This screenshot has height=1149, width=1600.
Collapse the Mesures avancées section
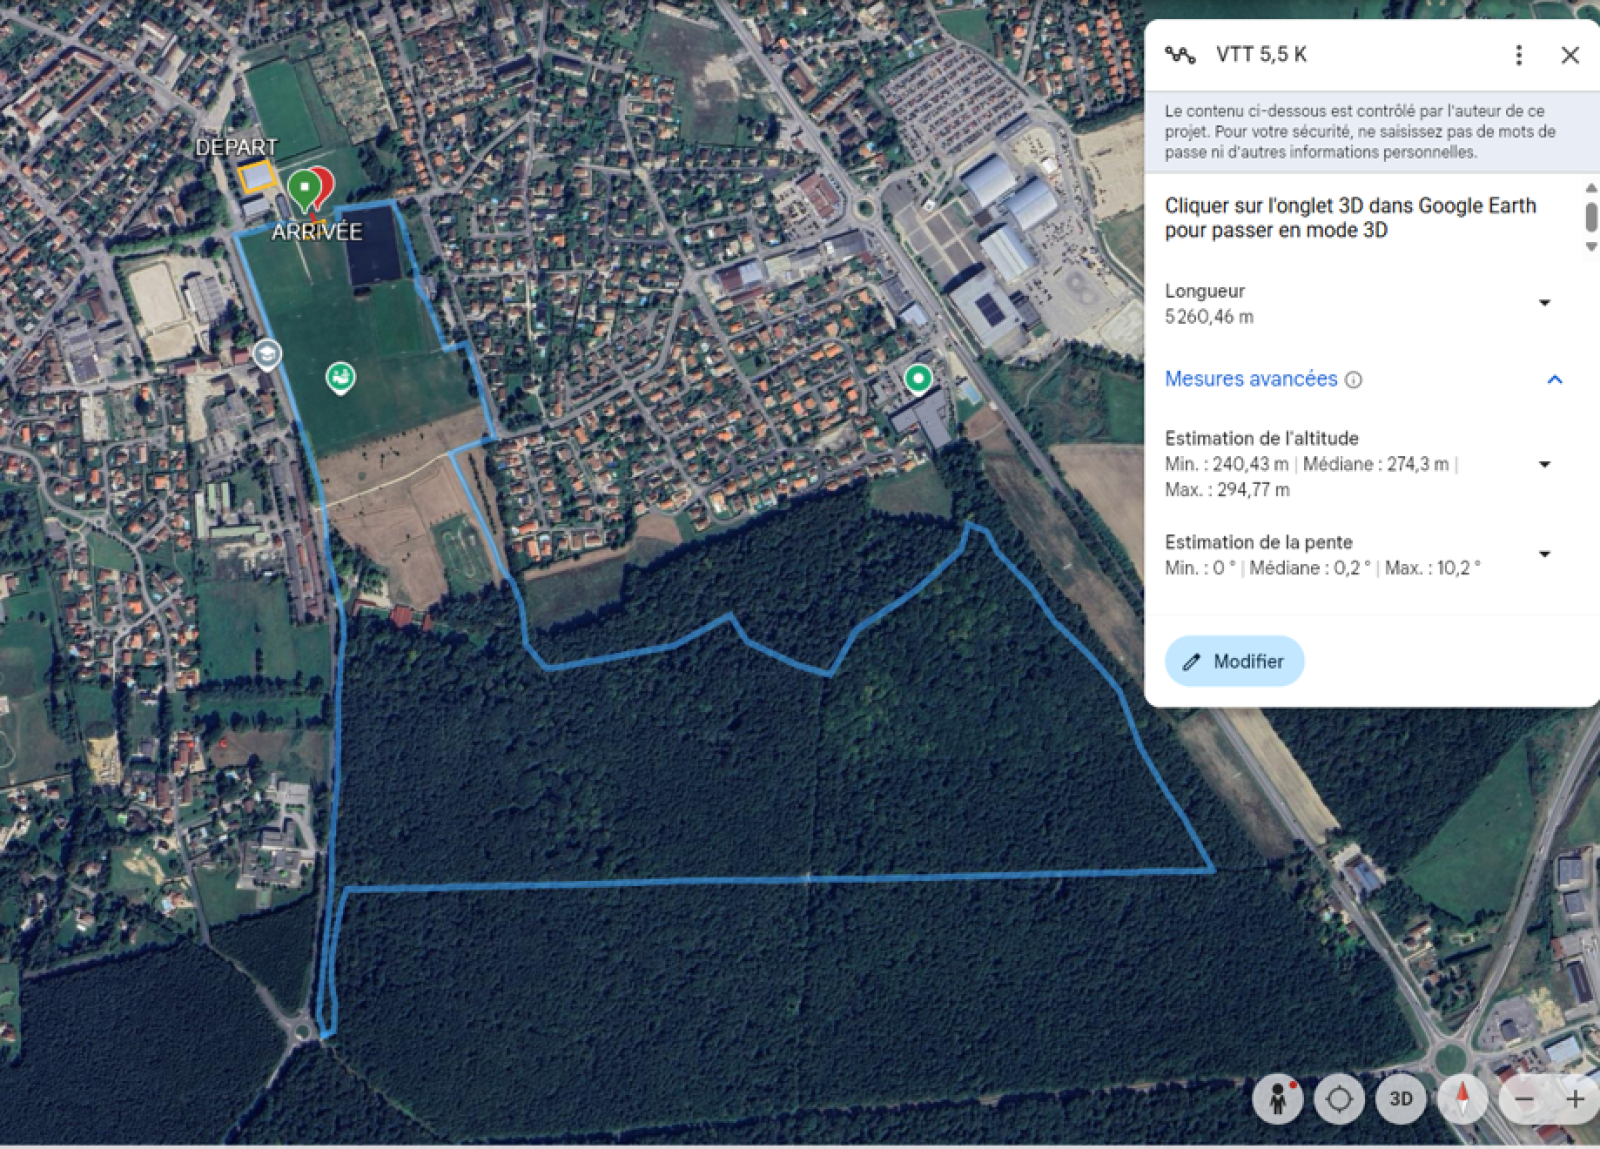1555,379
